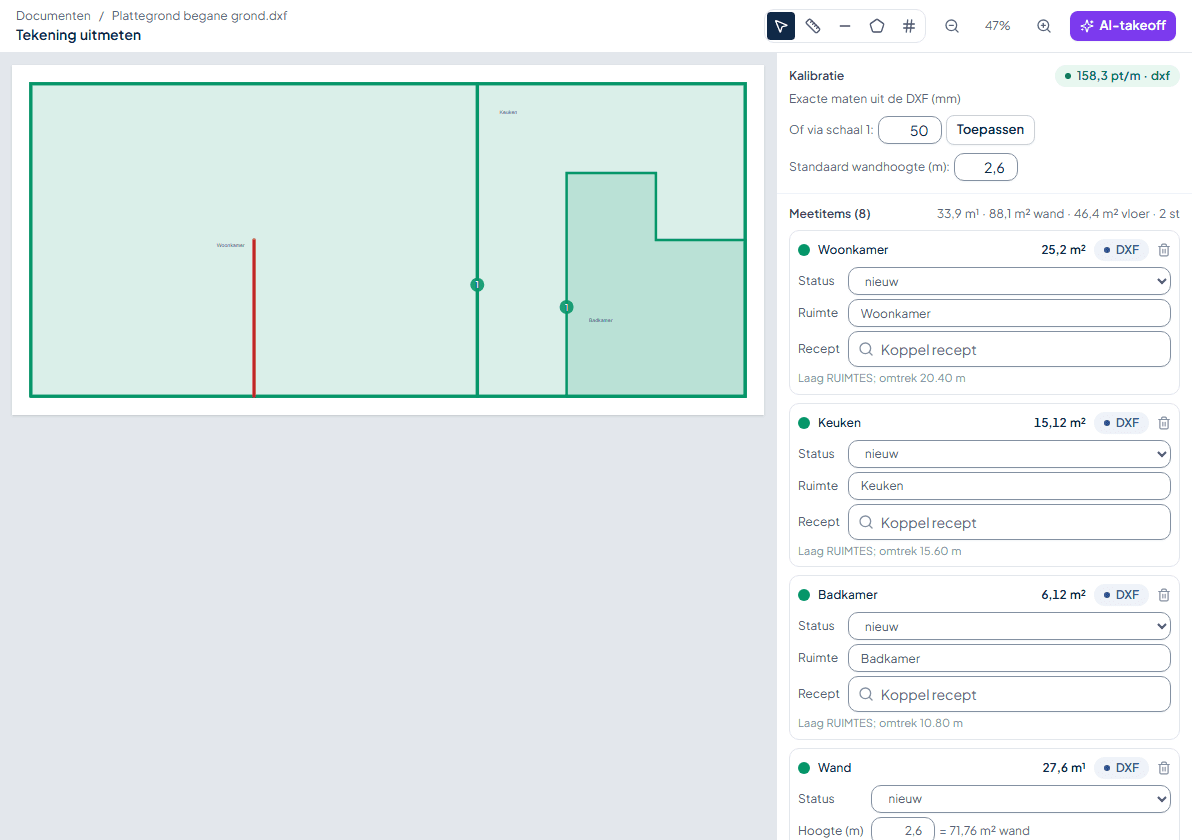This screenshot has width=1192, height=840.
Task: Delete the Wand measurement item
Action: [1164, 768]
